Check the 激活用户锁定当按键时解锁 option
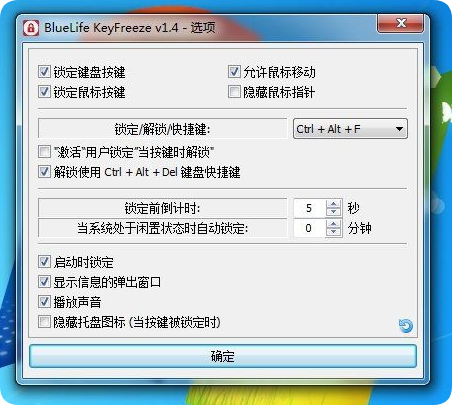This screenshot has height=405, width=452. point(44,152)
